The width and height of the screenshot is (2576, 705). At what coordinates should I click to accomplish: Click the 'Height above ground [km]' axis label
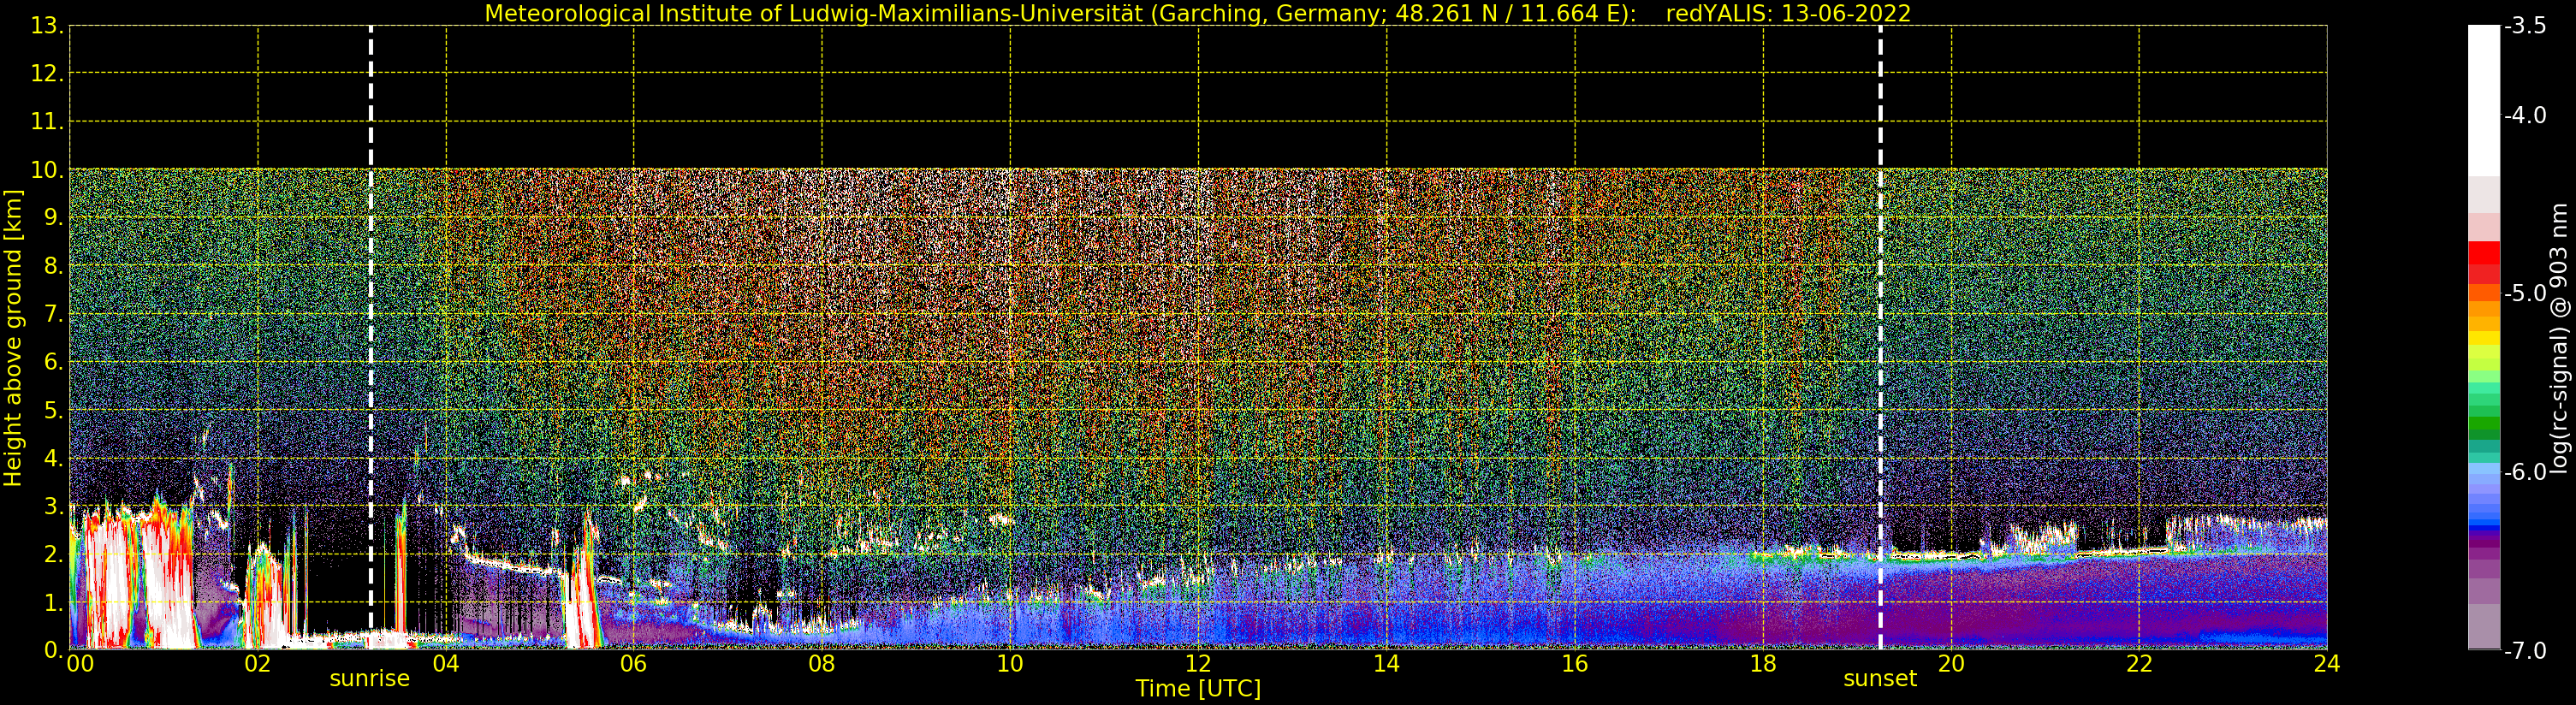[13, 338]
